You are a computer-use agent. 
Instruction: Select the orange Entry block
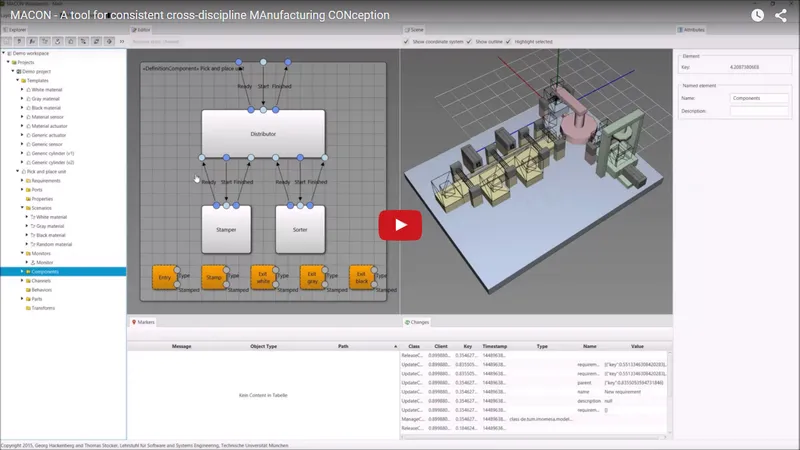[164, 278]
